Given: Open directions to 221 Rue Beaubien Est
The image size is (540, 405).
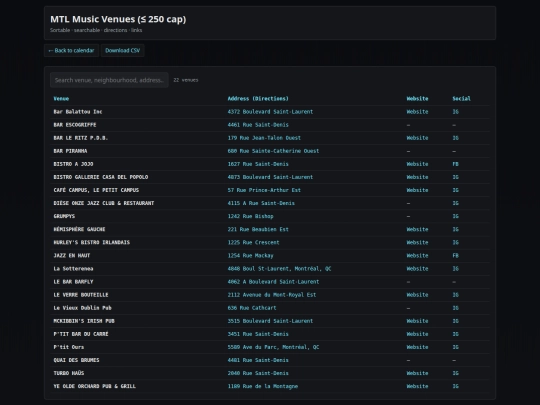Looking at the screenshot, I should pyautogui.click(x=258, y=229).
